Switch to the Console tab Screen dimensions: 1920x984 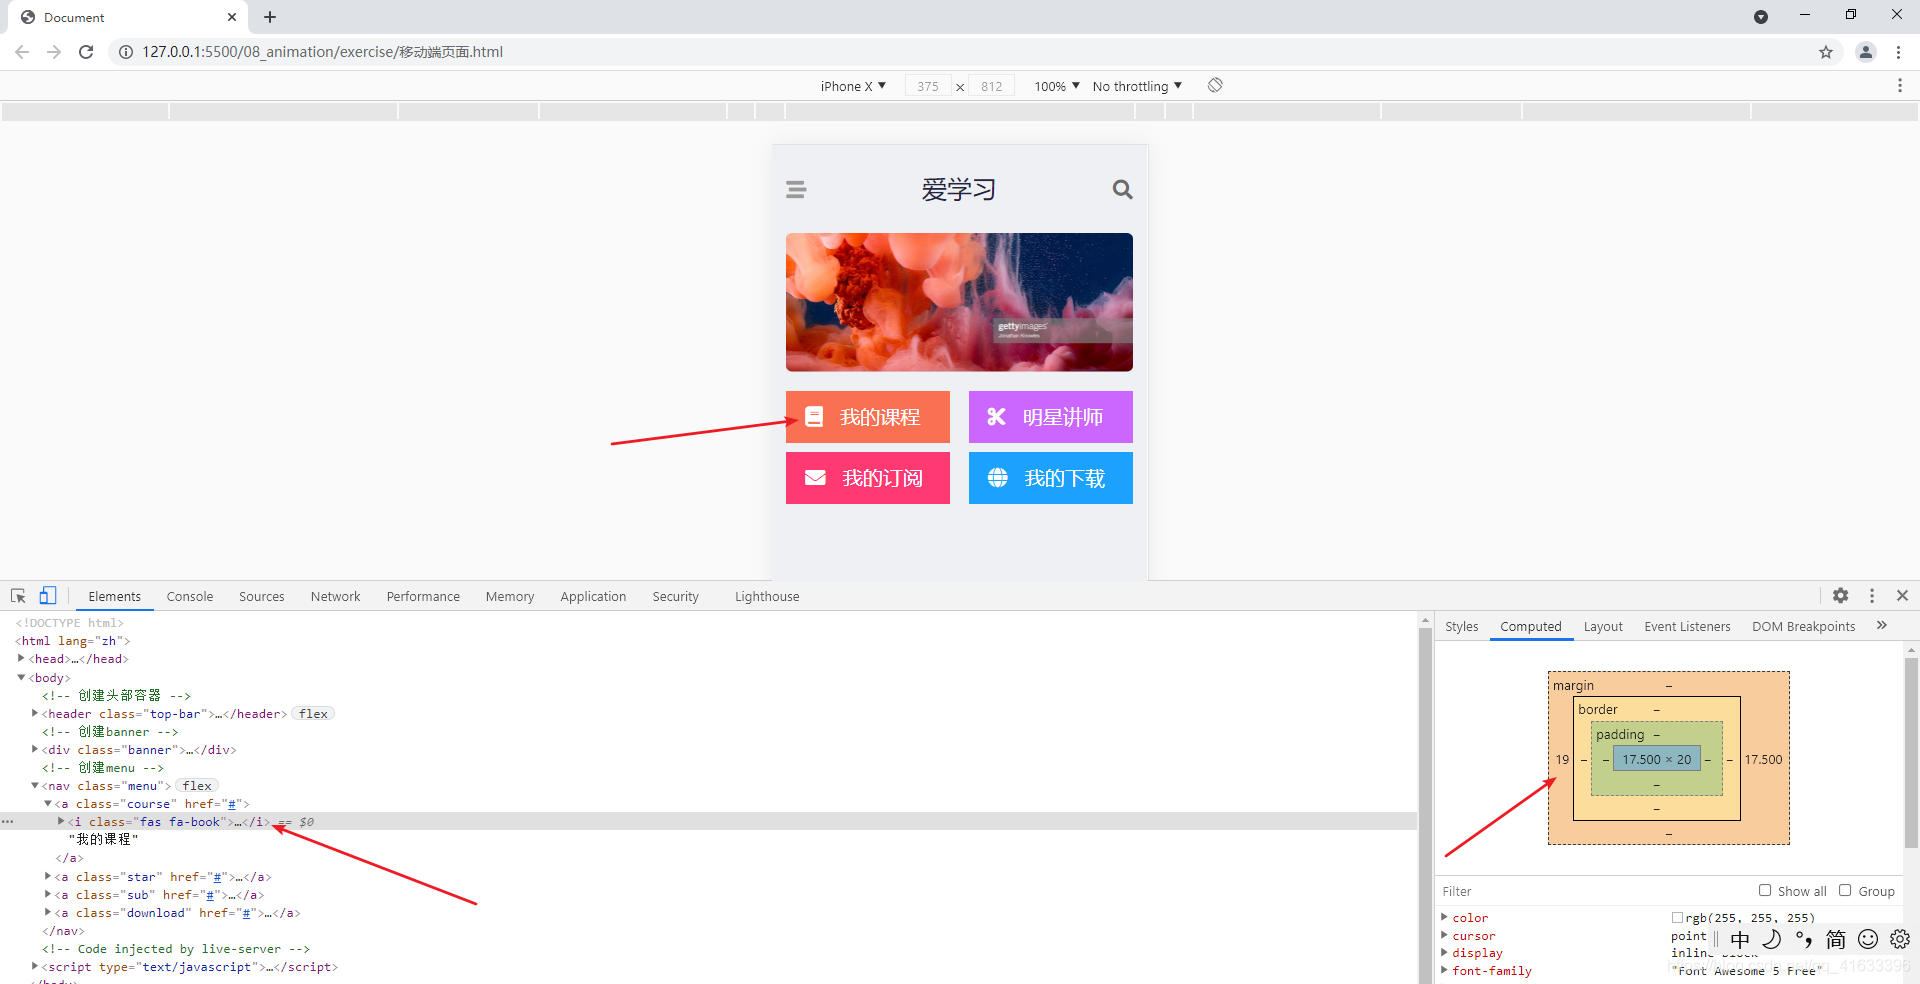[x=190, y=596]
